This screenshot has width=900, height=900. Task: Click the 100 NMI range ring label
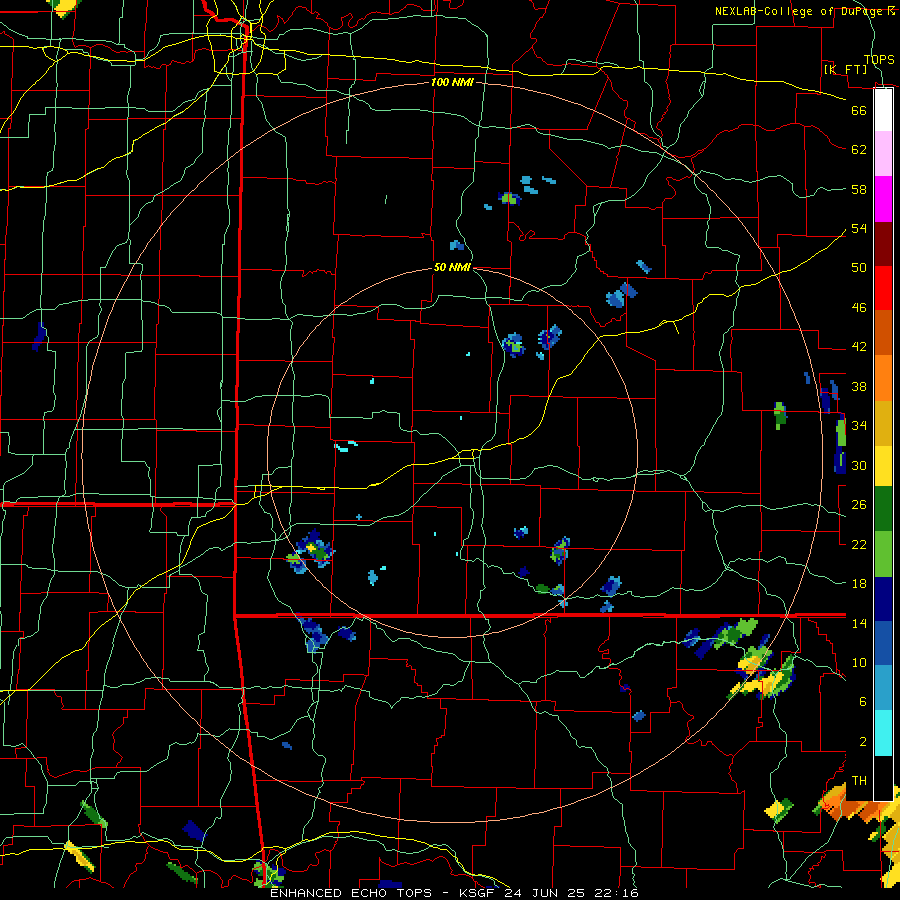coord(452,82)
